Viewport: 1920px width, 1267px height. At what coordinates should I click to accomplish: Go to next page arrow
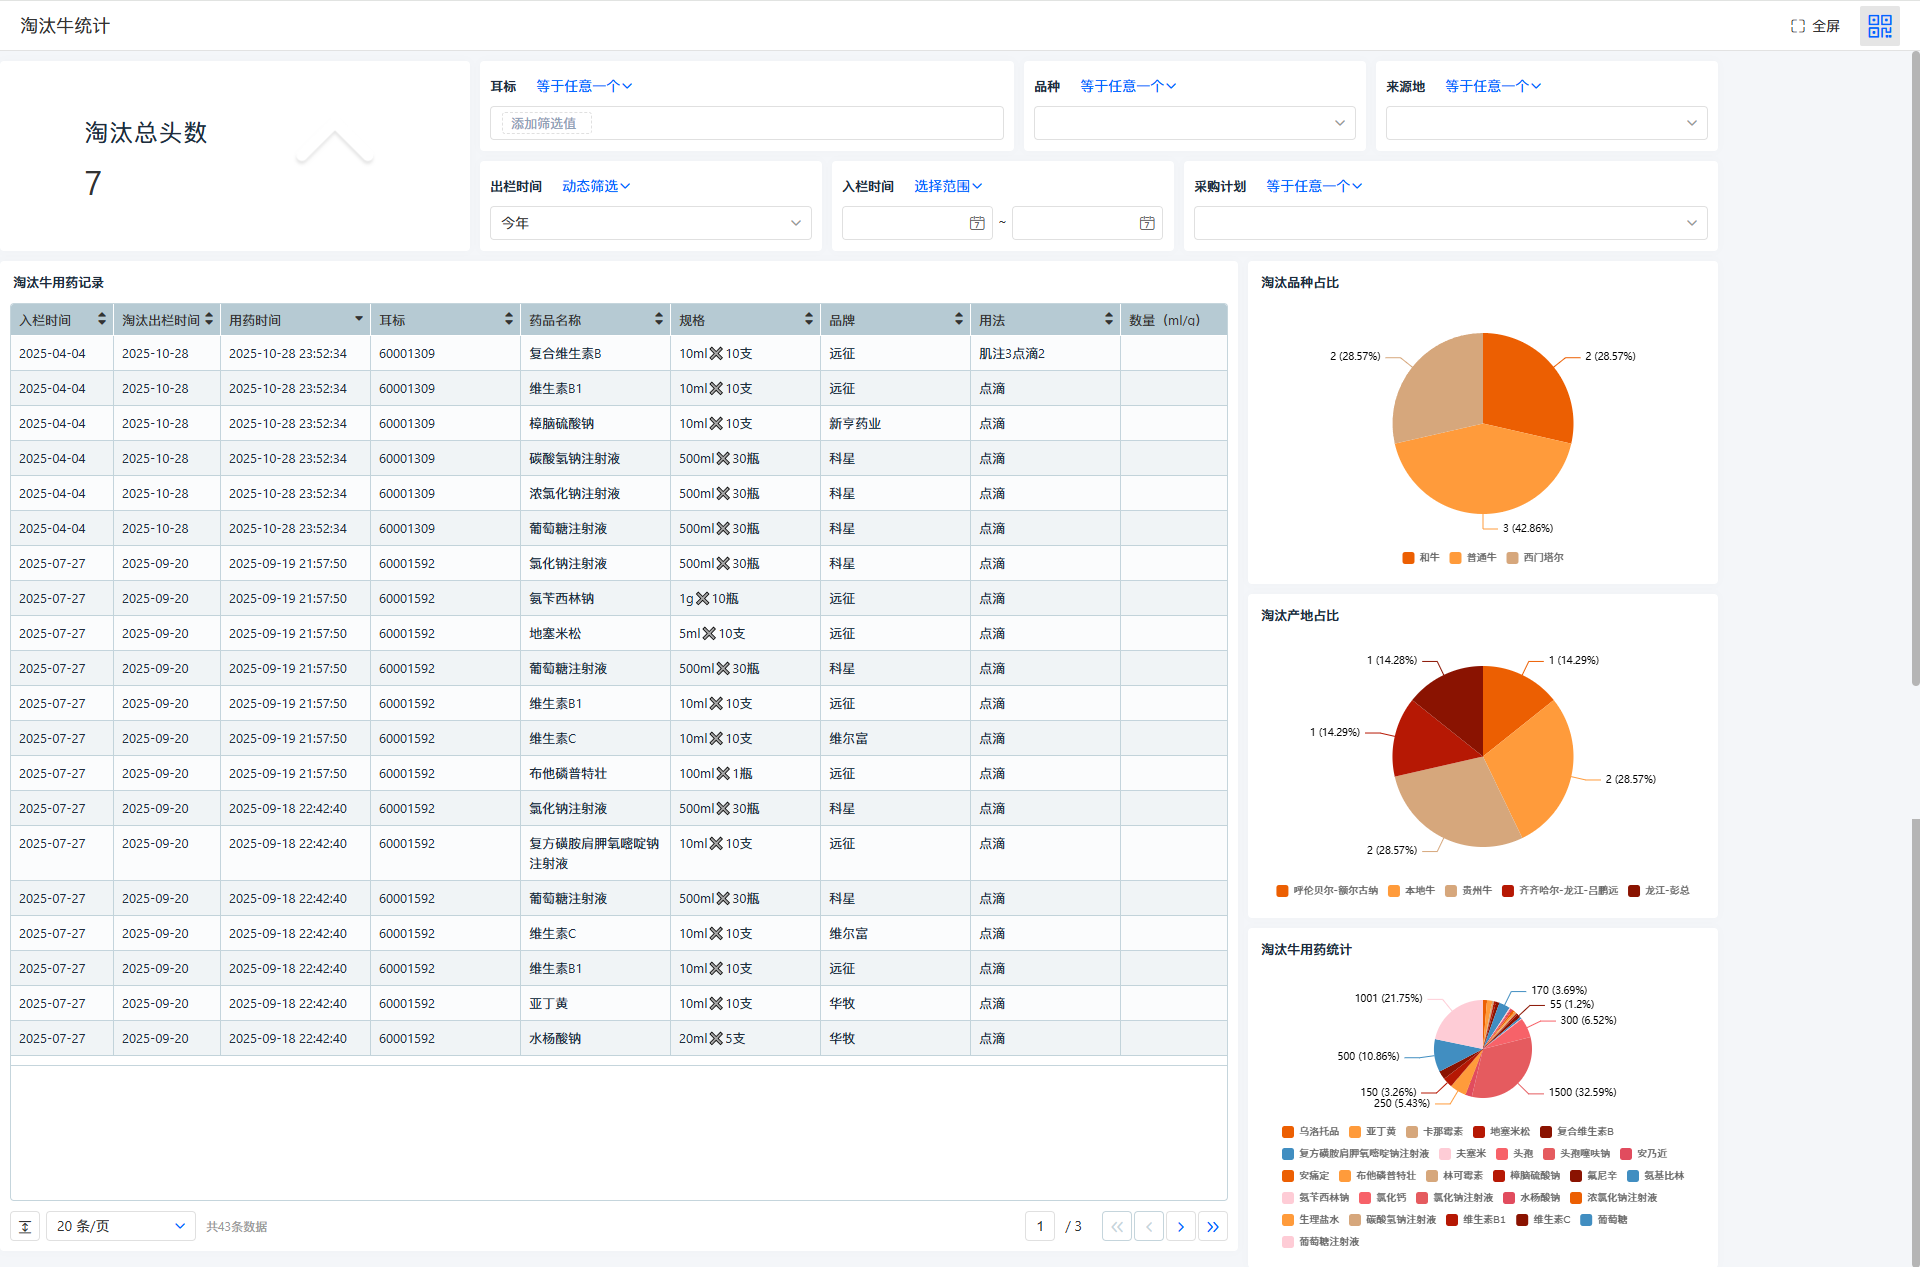1180,1226
